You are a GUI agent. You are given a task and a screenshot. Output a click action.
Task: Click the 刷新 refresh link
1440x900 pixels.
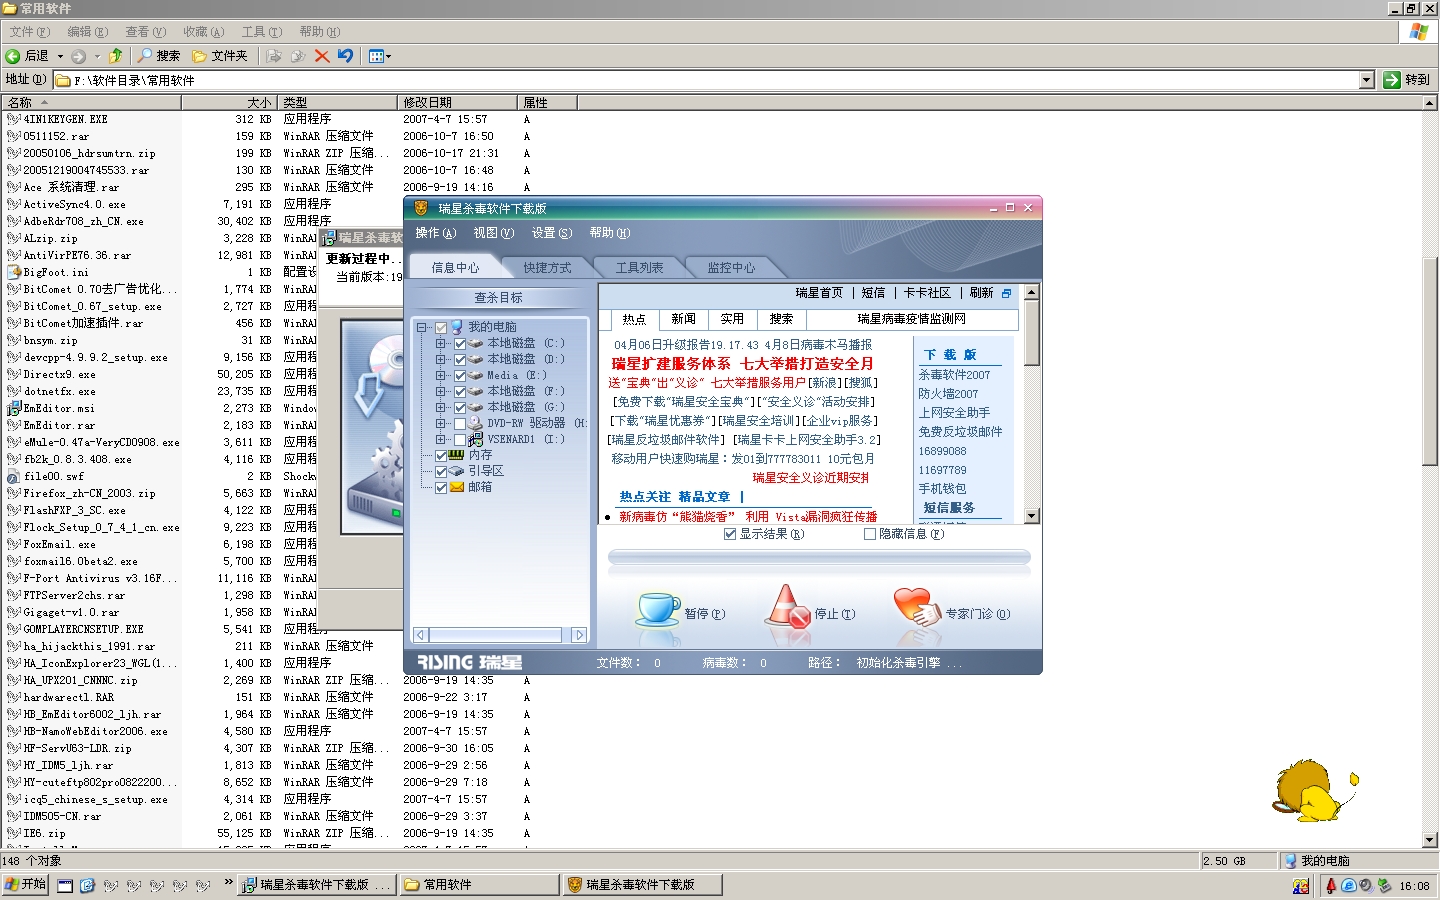pos(981,293)
